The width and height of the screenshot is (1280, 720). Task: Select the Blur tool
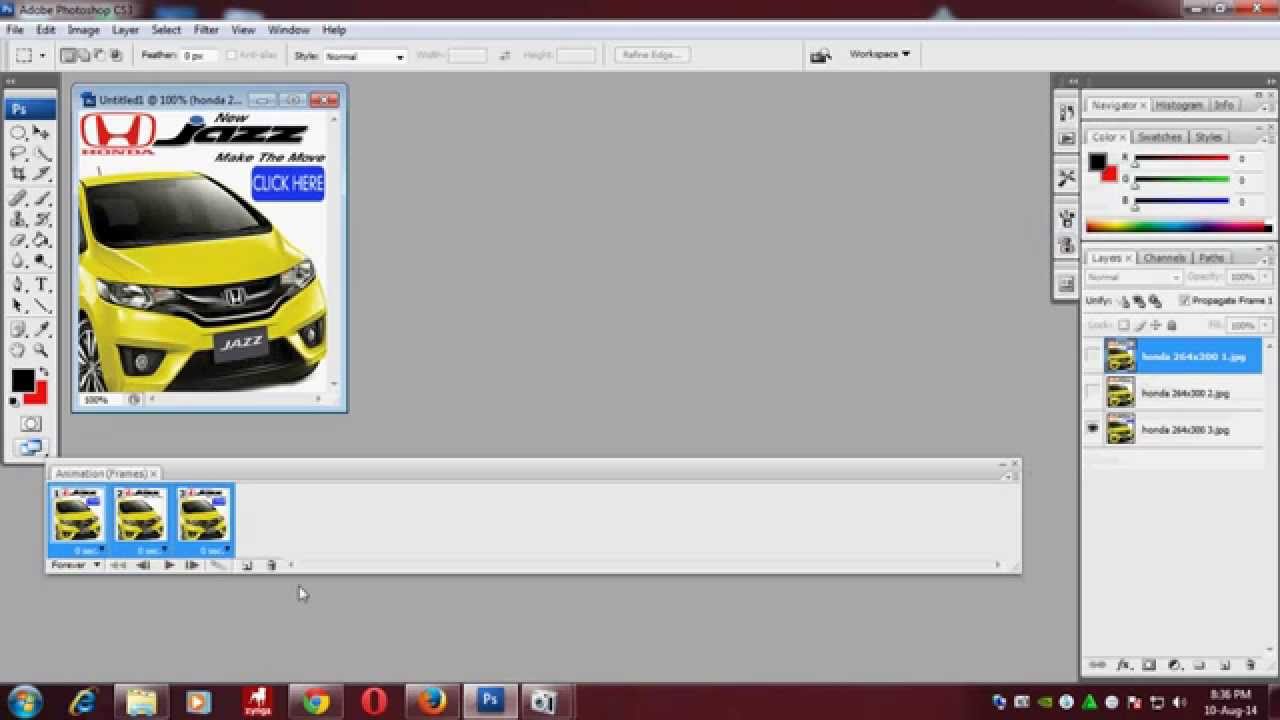coord(18,260)
